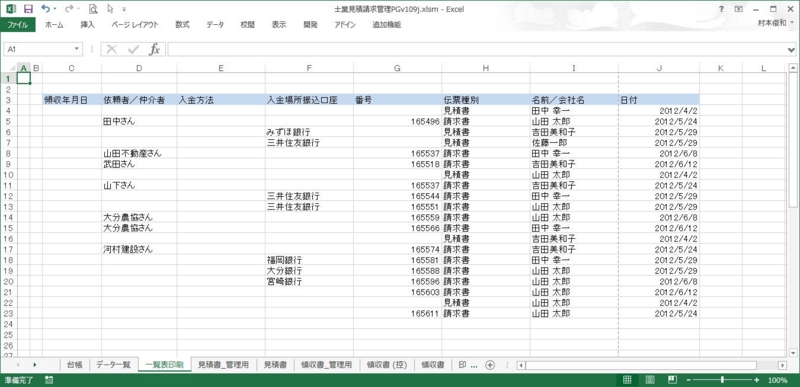Open the 村本俊和 account menu
The height and width of the screenshot is (387, 800).
tap(775, 23)
